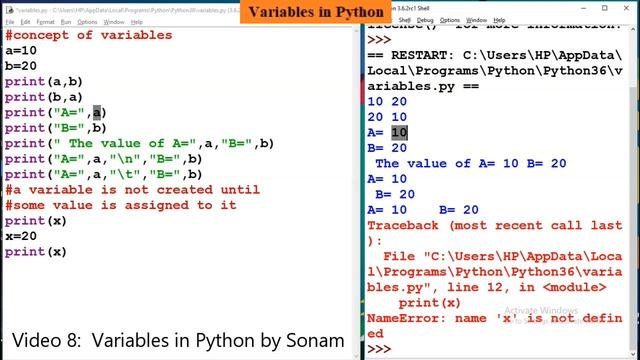This screenshot has width=640, height=360.
Task: Click the top '>>>' prompt above RESTART
Action: point(379,40)
